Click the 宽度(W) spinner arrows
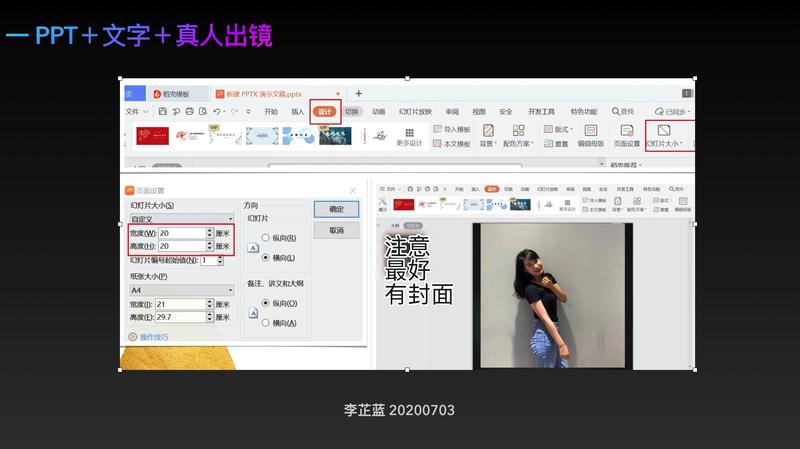The height and width of the screenshot is (449, 800). tap(209, 233)
